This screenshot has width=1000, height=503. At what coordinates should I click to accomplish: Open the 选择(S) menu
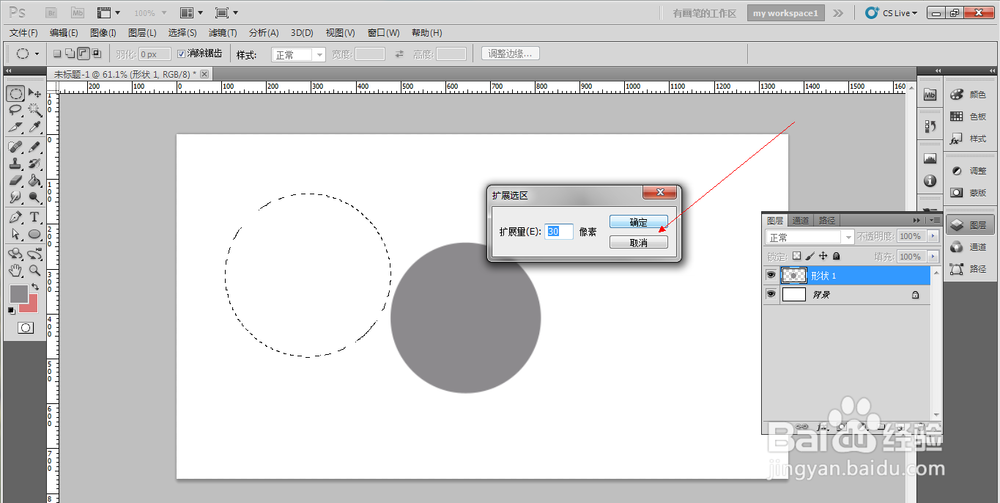[x=182, y=33]
